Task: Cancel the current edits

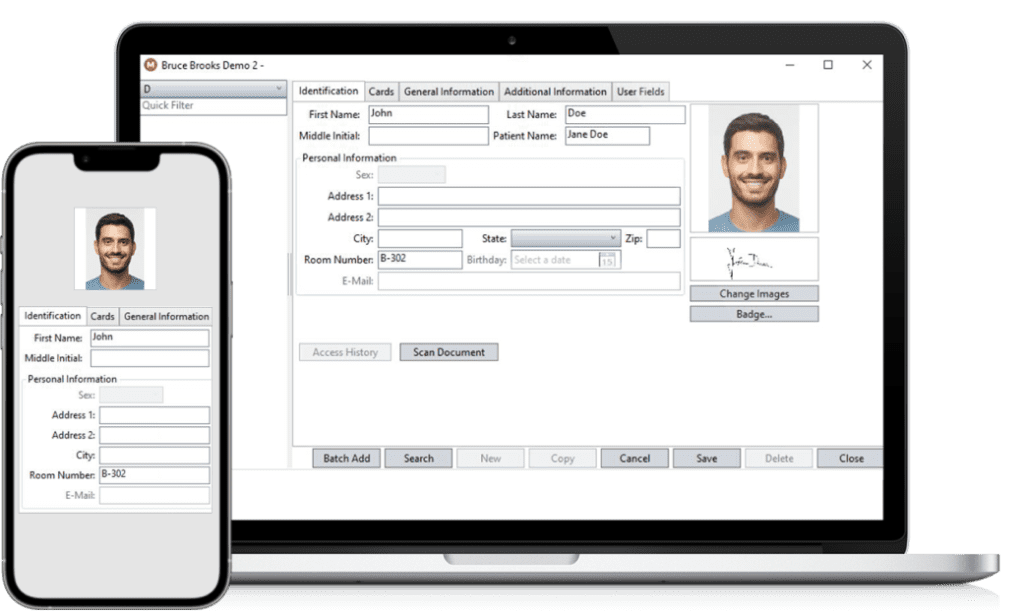Action: point(634,458)
